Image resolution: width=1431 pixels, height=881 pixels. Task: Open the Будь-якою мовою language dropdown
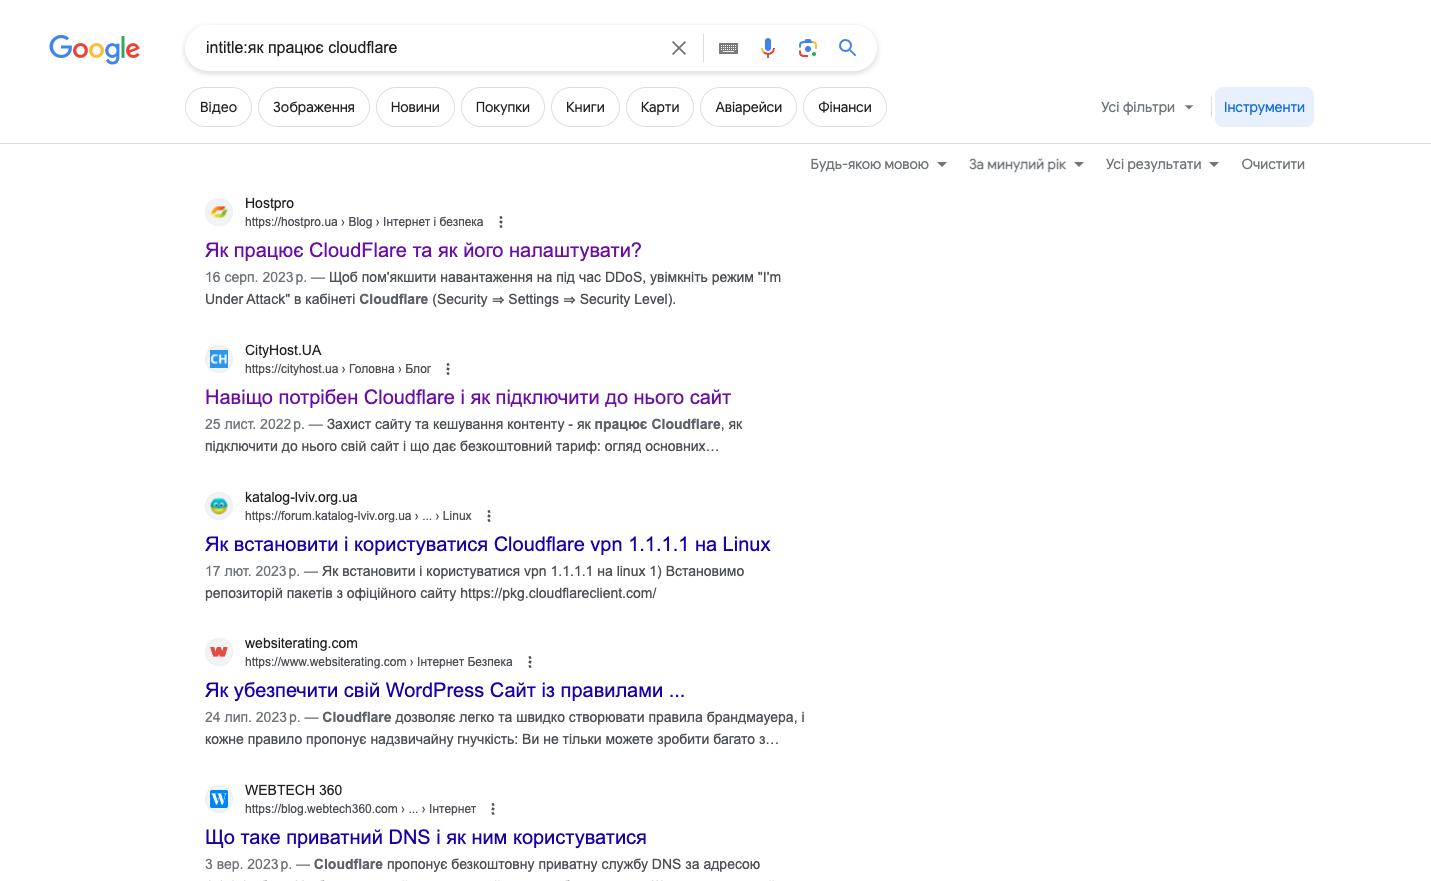pos(878,164)
